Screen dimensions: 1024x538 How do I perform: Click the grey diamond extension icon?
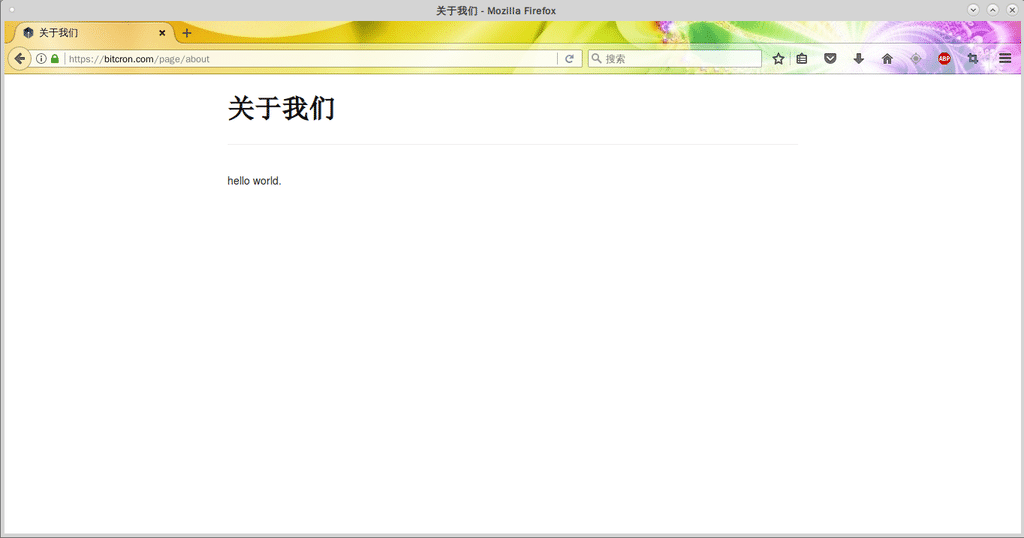click(916, 59)
